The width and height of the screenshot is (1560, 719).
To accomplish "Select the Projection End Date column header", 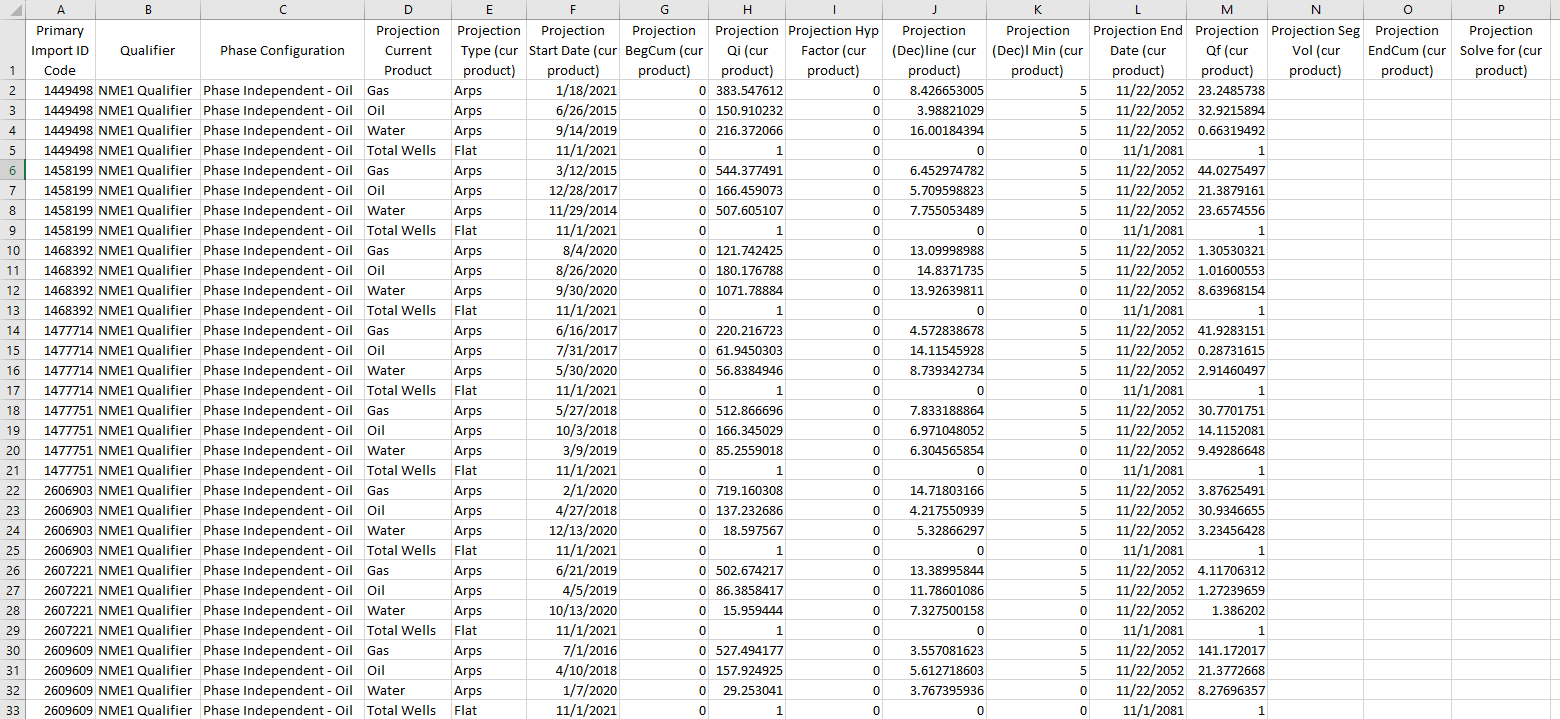I will click(x=1137, y=10).
